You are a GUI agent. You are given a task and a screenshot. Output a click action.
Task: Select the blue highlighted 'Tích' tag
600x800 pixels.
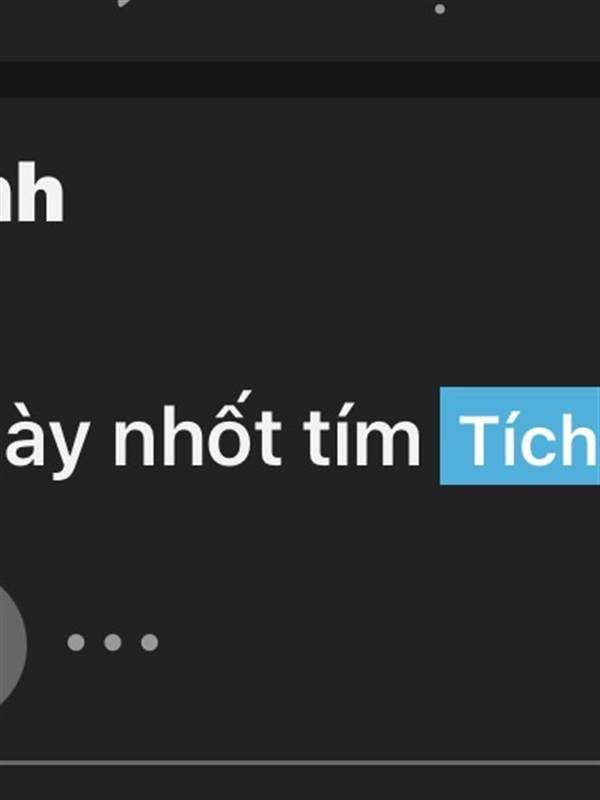click(x=520, y=436)
